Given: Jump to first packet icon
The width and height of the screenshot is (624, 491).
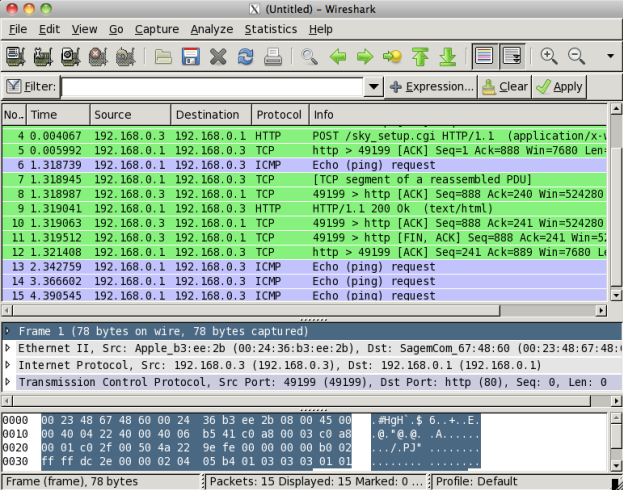Looking at the screenshot, I should click(420, 56).
